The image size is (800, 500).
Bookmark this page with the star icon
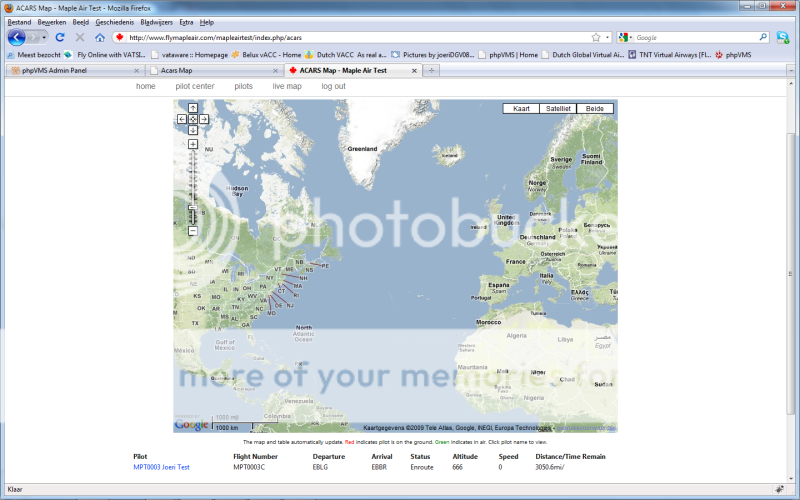pyautogui.click(x=596, y=37)
